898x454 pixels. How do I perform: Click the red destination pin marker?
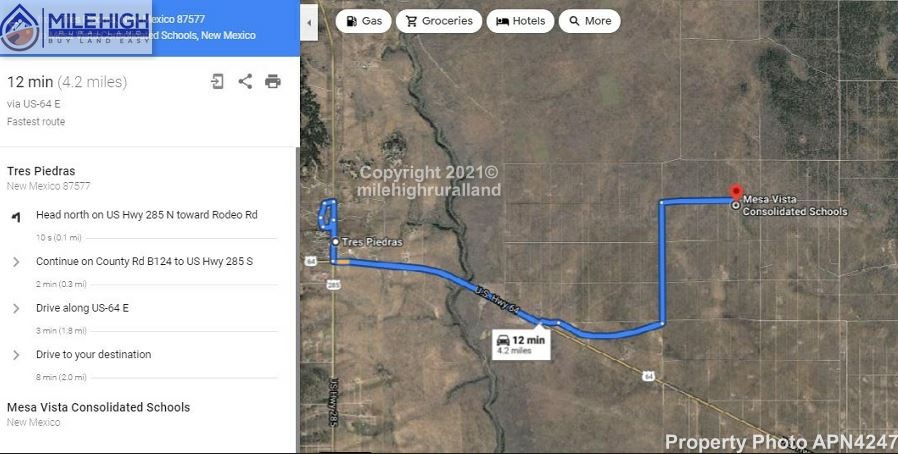[x=736, y=192]
